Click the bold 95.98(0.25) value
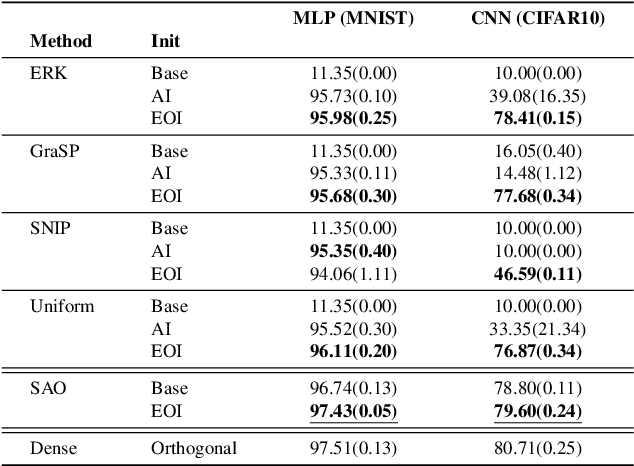 pyautogui.click(x=354, y=119)
